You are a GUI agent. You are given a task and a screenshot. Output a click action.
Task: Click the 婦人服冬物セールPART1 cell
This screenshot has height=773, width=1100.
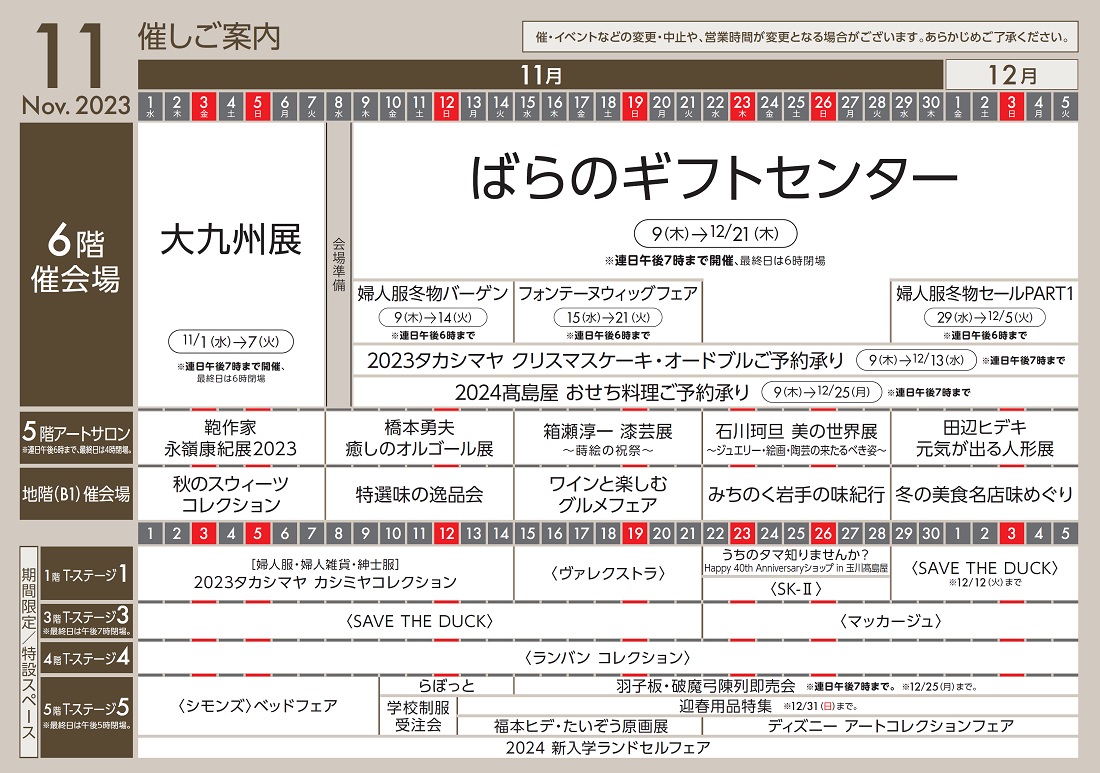pyautogui.click(x=985, y=312)
